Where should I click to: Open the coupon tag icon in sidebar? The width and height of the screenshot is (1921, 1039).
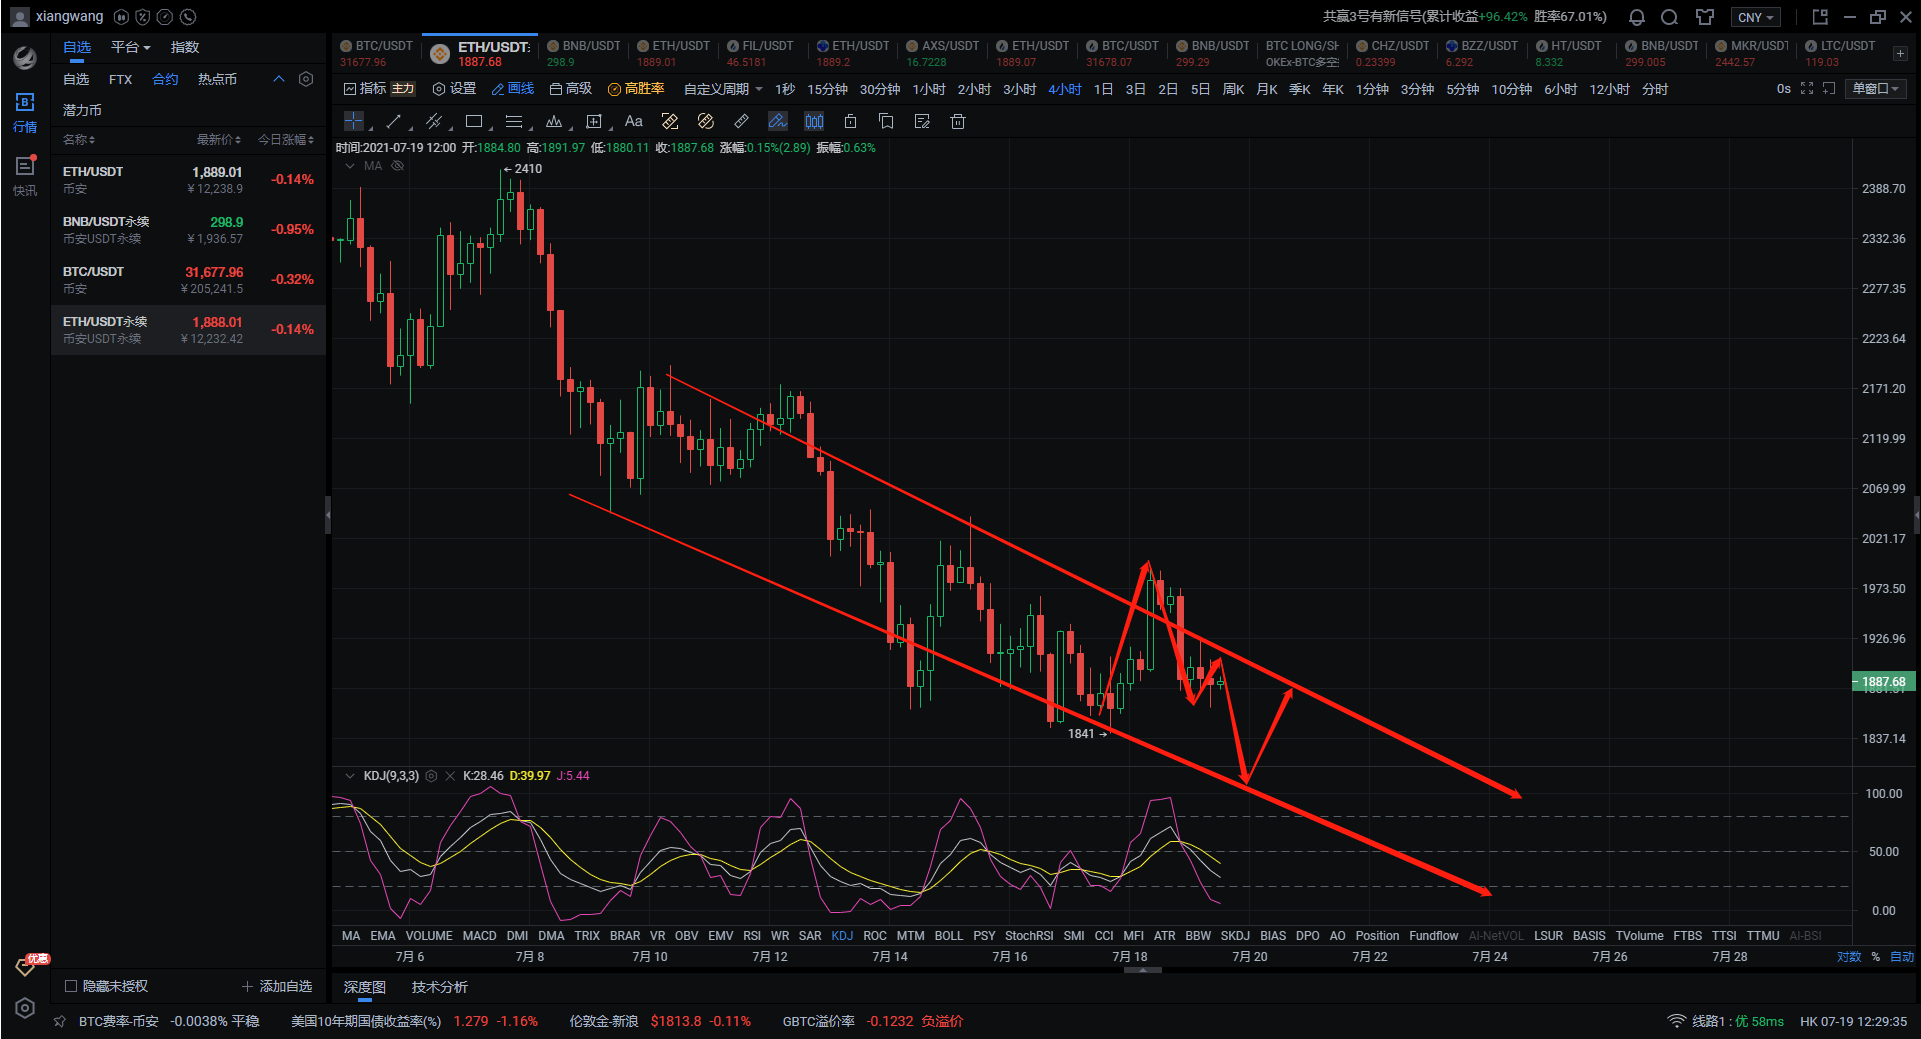[27, 965]
